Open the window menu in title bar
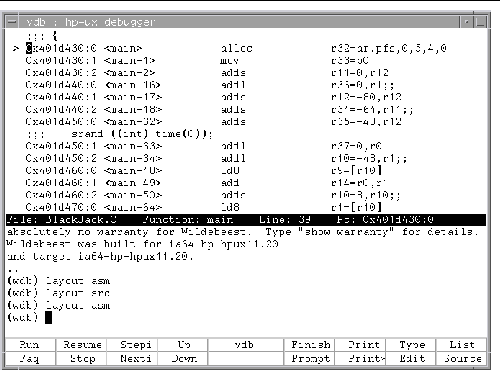This screenshot has height=382, width=500. pyautogui.click(x=12, y=22)
